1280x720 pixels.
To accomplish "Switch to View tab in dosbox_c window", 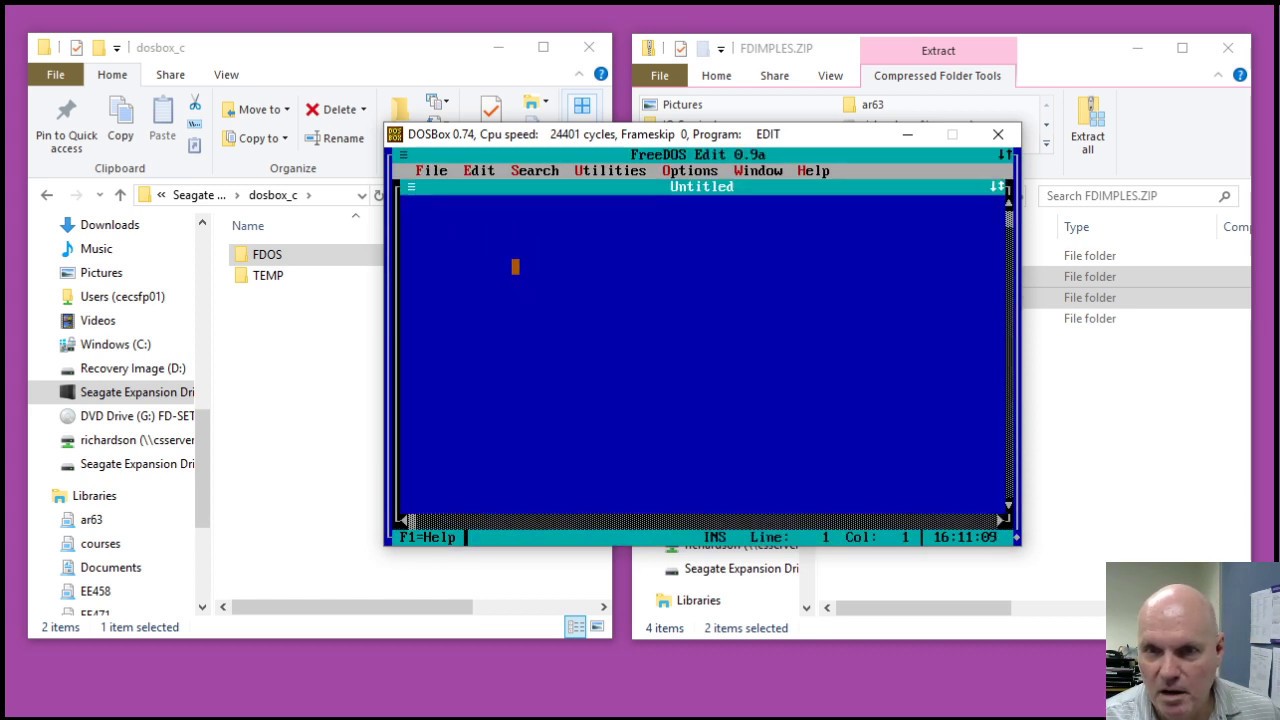I will pyautogui.click(x=226, y=75).
